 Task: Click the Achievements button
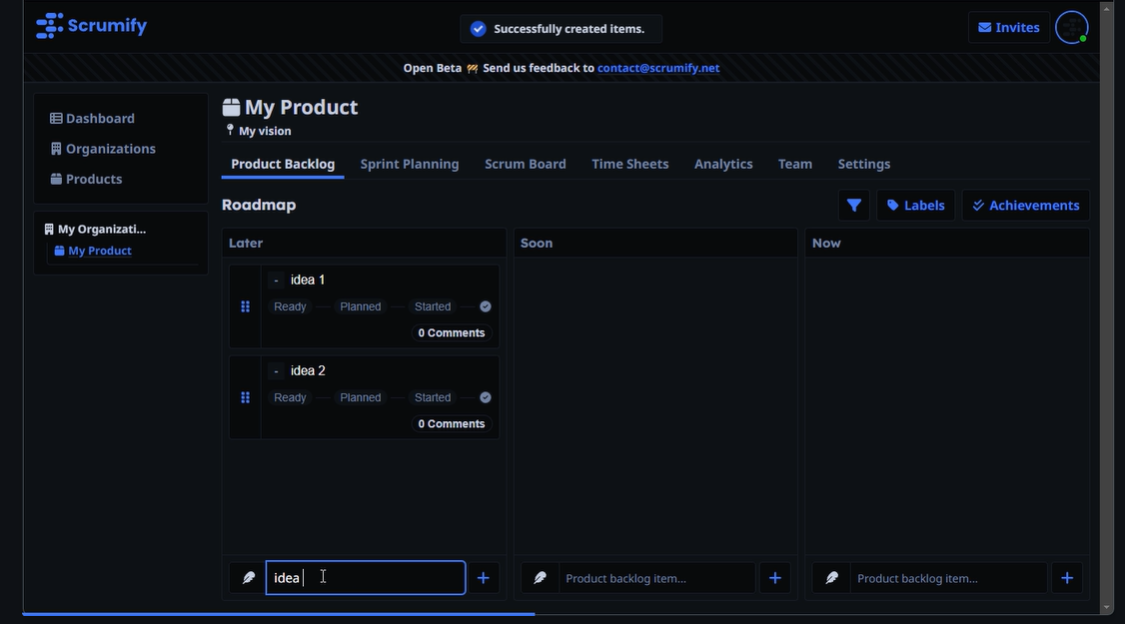pos(1026,205)
